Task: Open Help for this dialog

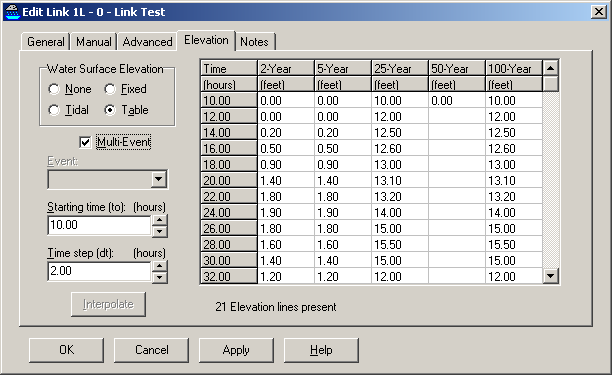Action: (321, 350)
